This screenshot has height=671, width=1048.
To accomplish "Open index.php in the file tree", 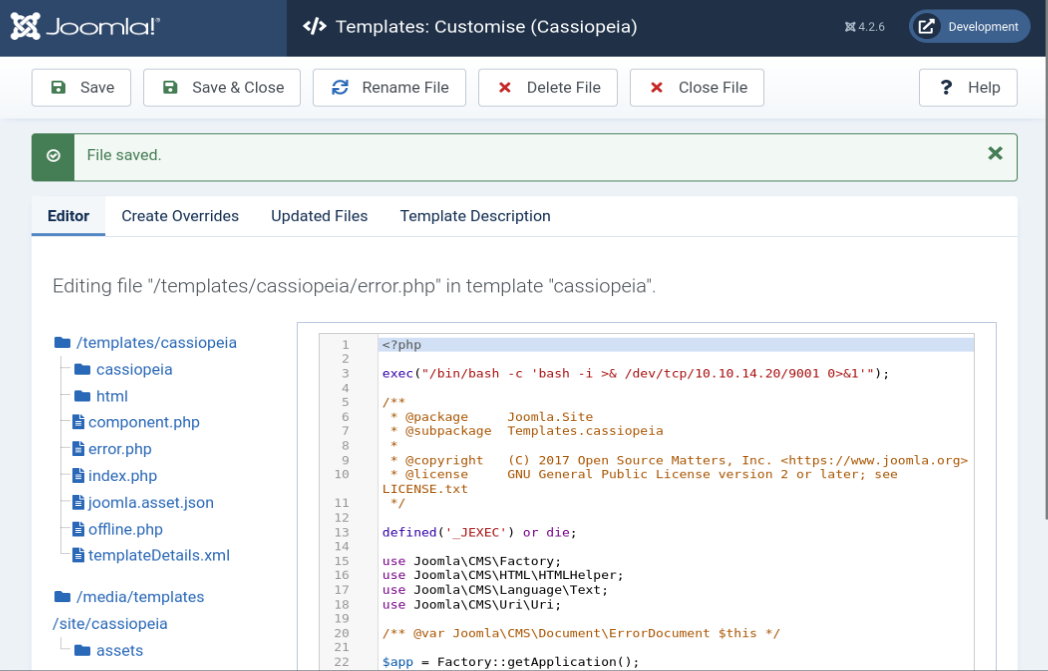I will click(122, 475).
